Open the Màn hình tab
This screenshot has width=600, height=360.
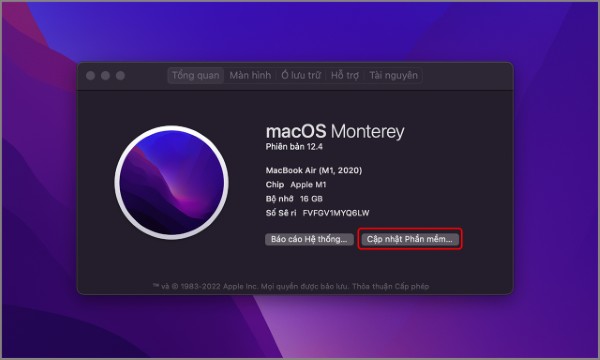click(x=250, y=75)
